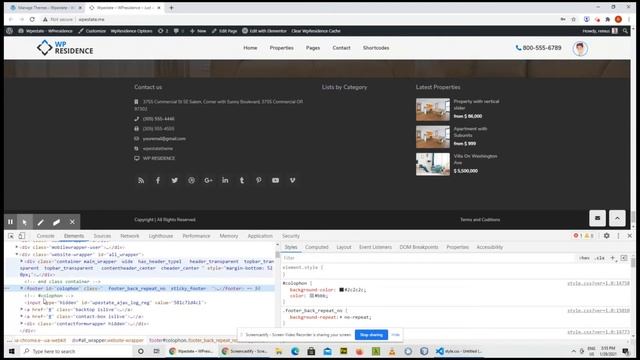Open the YouTube icon in footer

tap(276, 180)
